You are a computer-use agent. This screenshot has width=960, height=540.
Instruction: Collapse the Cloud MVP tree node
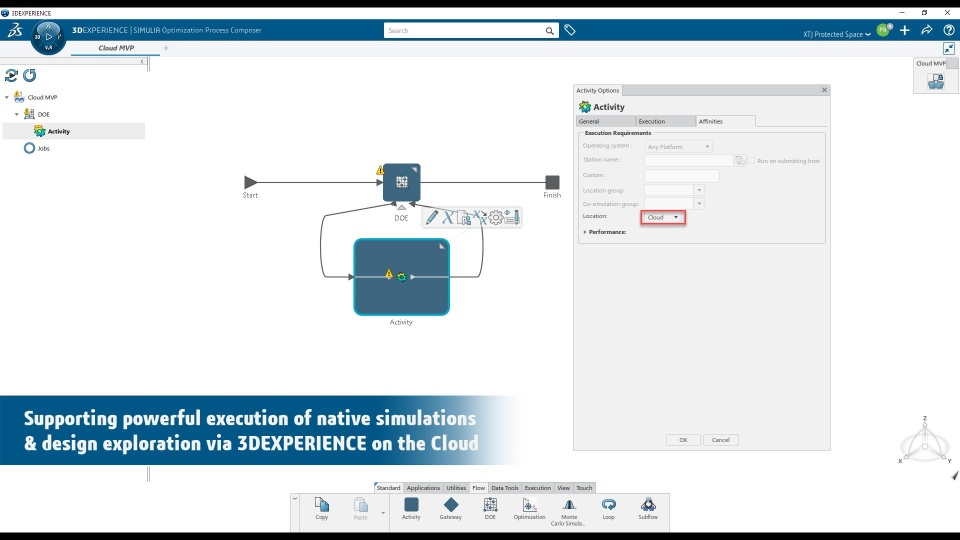point(7,97)
